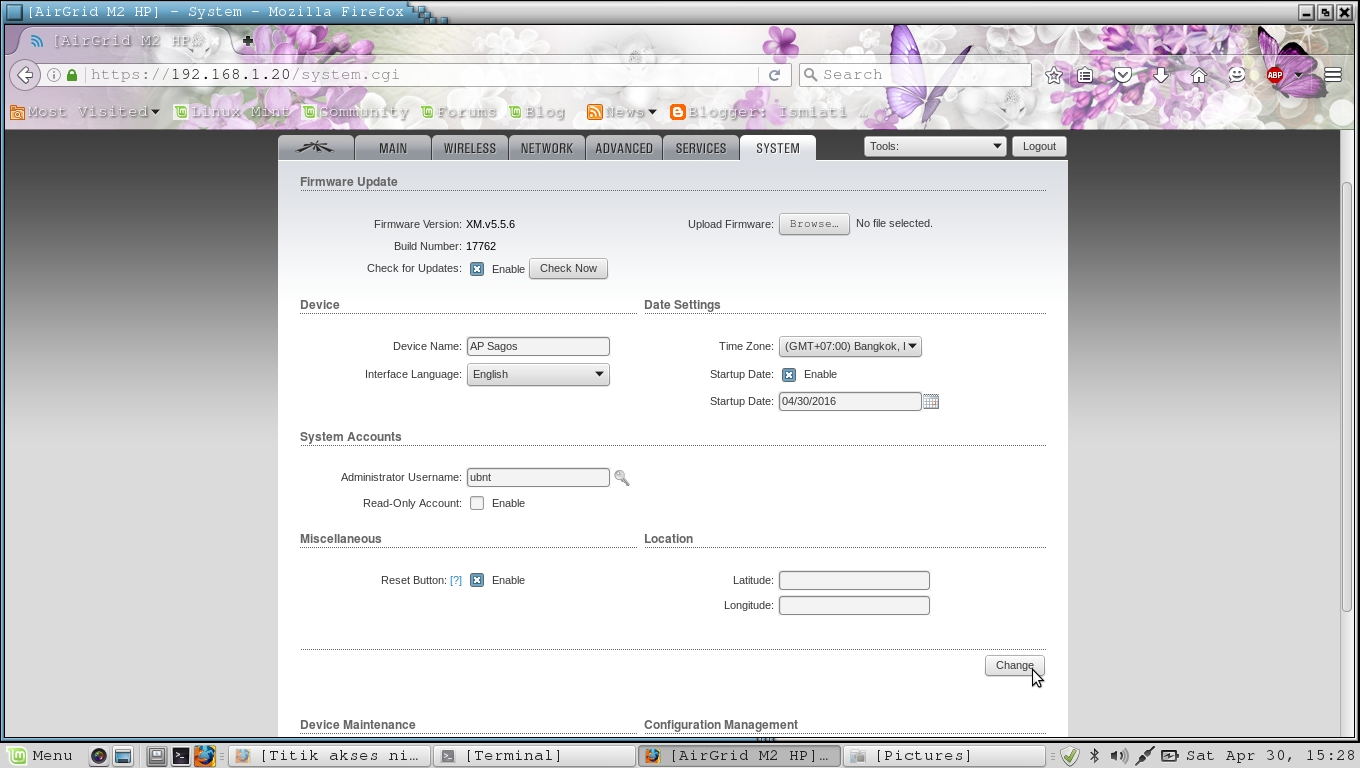The image size is (1360, 768).
Task: Click inside the Device Name field
Action: pyautogui.click(x=537, y=346)
